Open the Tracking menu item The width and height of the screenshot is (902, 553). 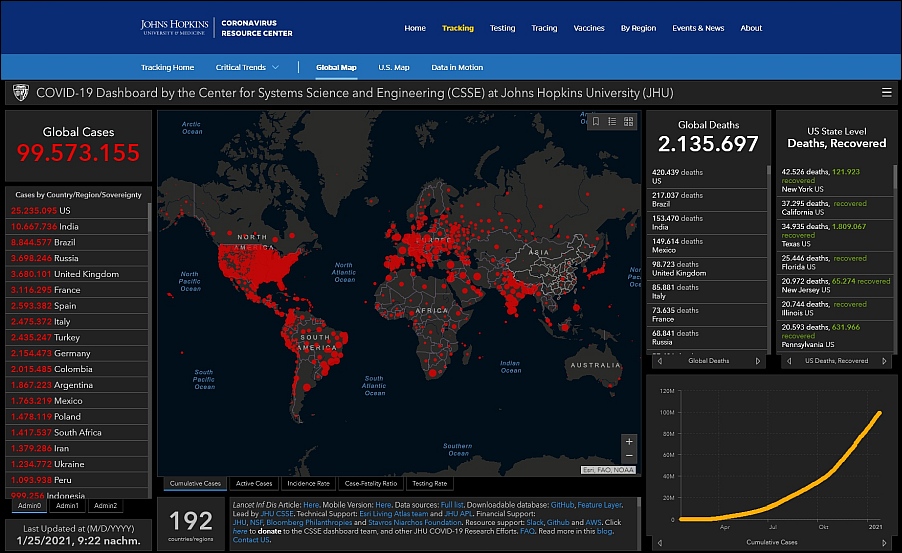click(x=458, y=28)
